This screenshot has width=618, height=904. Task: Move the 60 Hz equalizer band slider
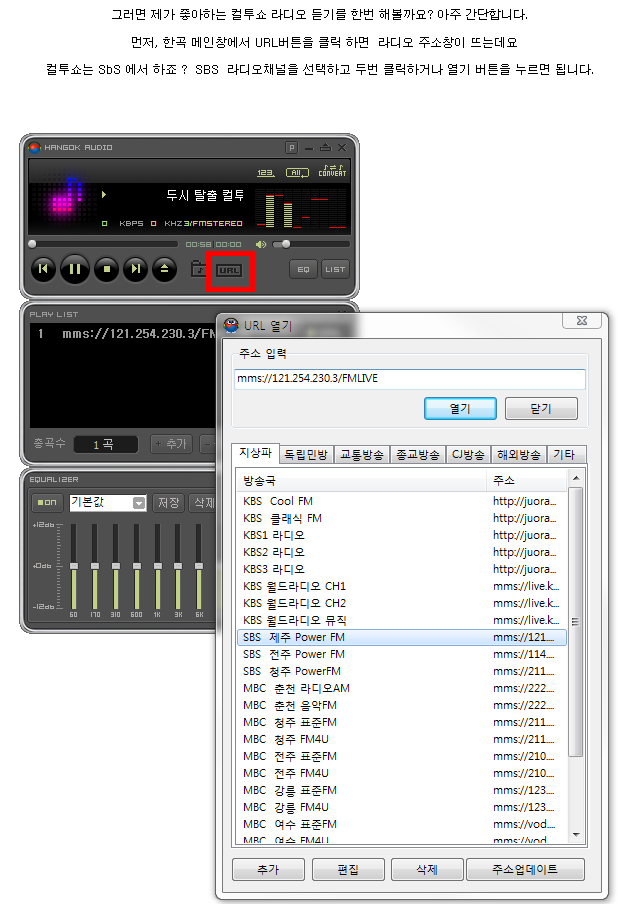pyautogui.click(x=74, y=566)
